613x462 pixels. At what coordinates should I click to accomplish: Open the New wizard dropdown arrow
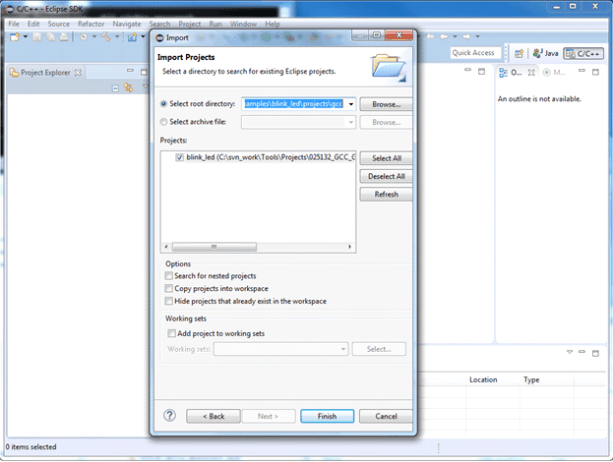pos(25,36)
